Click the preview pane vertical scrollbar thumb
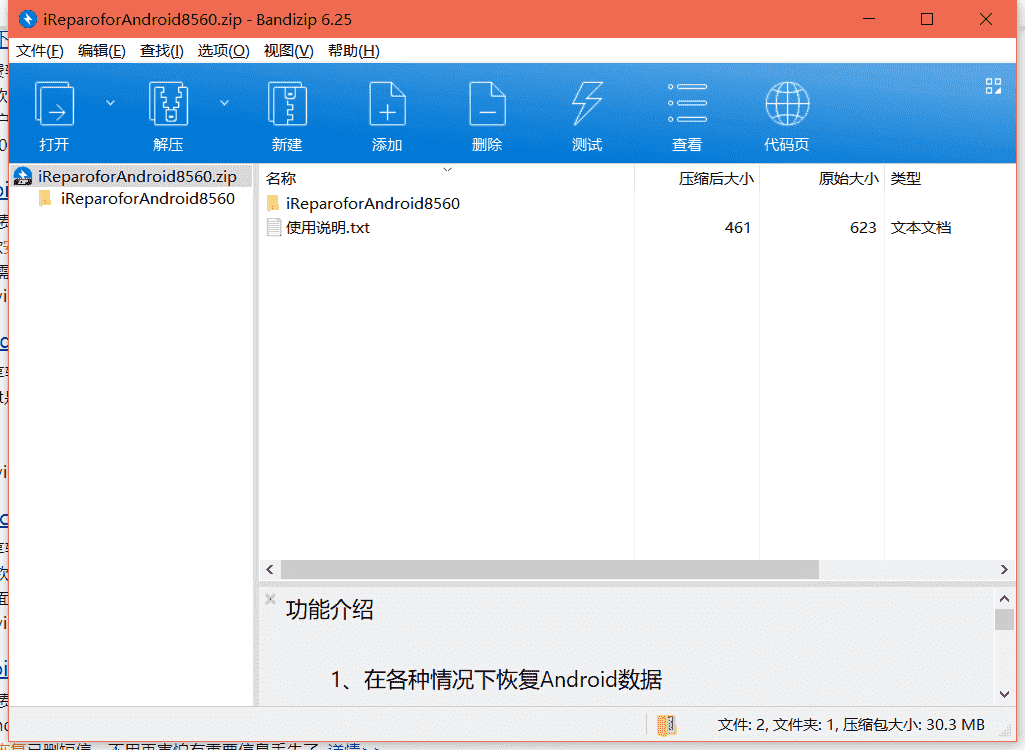1025x750 pixels. tap(1005, 619)
